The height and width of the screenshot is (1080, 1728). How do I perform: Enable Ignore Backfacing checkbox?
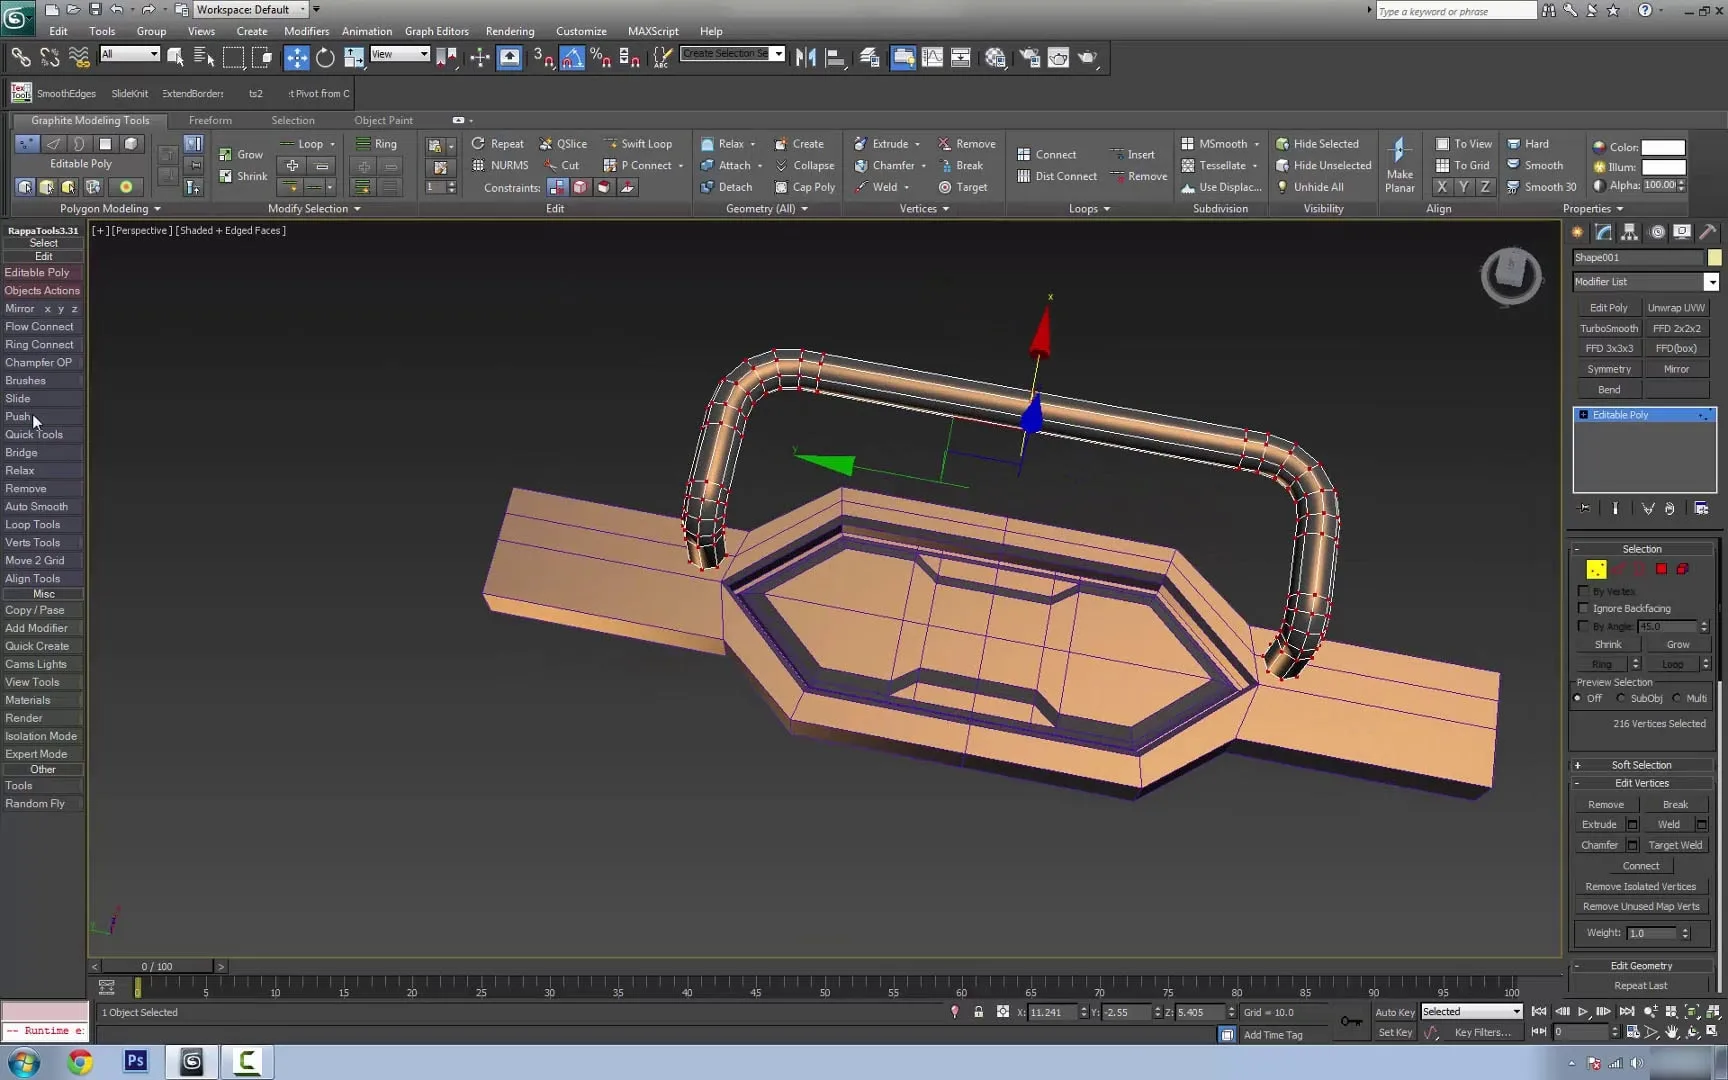[x=1583, y=608]
